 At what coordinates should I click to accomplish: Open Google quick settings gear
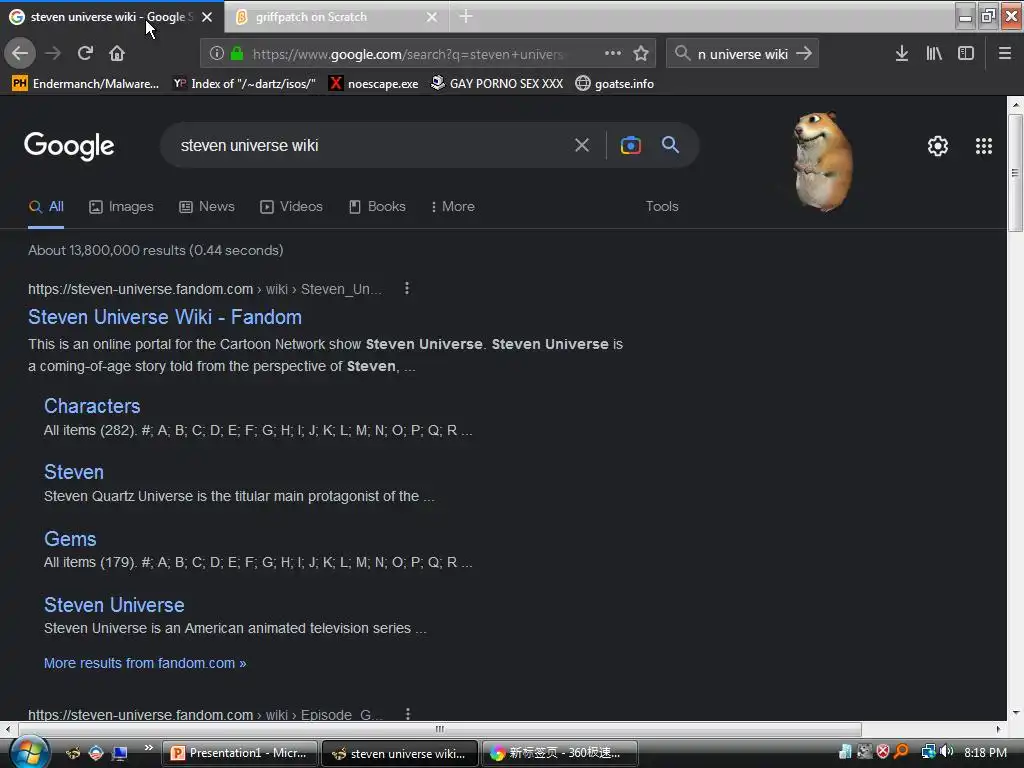point(938,146)
